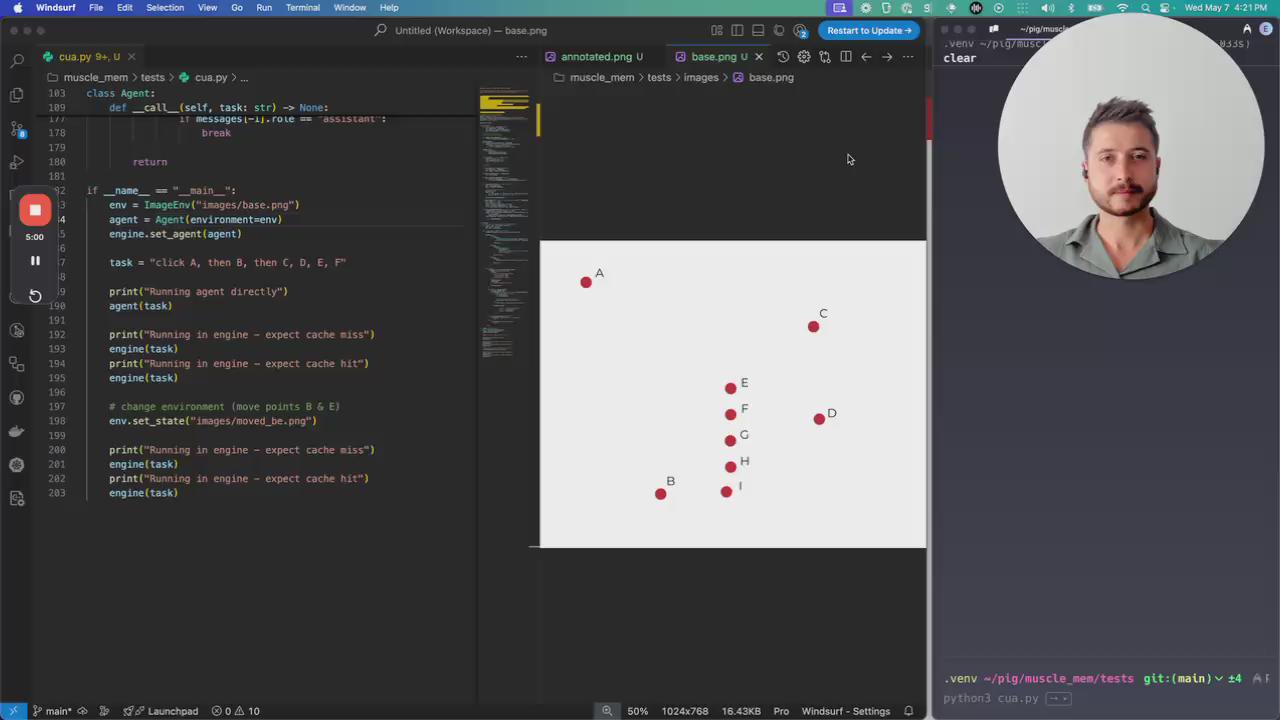Open notifications bell in status bar
Viewport: 1280px width, 720px height.
(909, 711)
